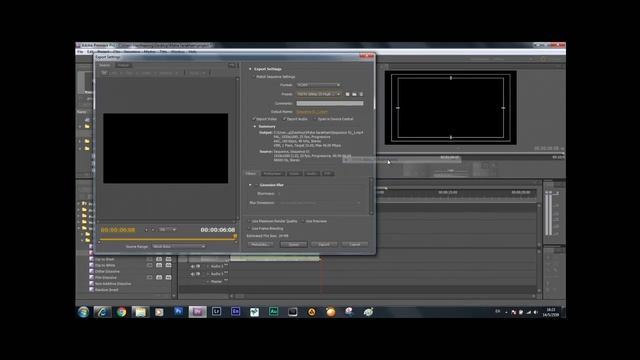Switch to the Output tab

(123, 65)
